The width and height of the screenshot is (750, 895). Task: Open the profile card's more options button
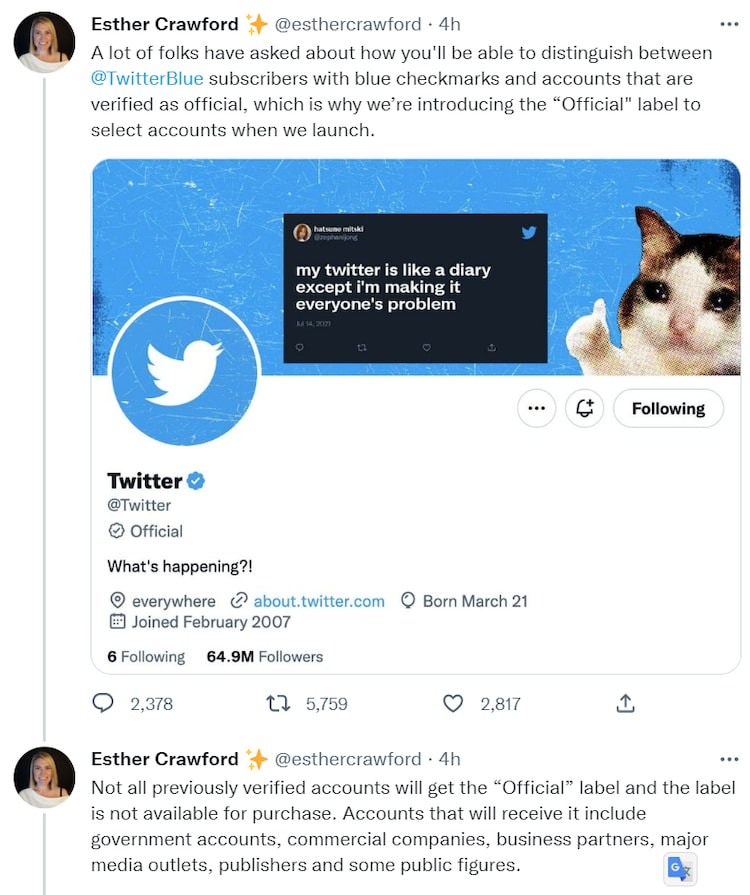[x=537, y=408]
